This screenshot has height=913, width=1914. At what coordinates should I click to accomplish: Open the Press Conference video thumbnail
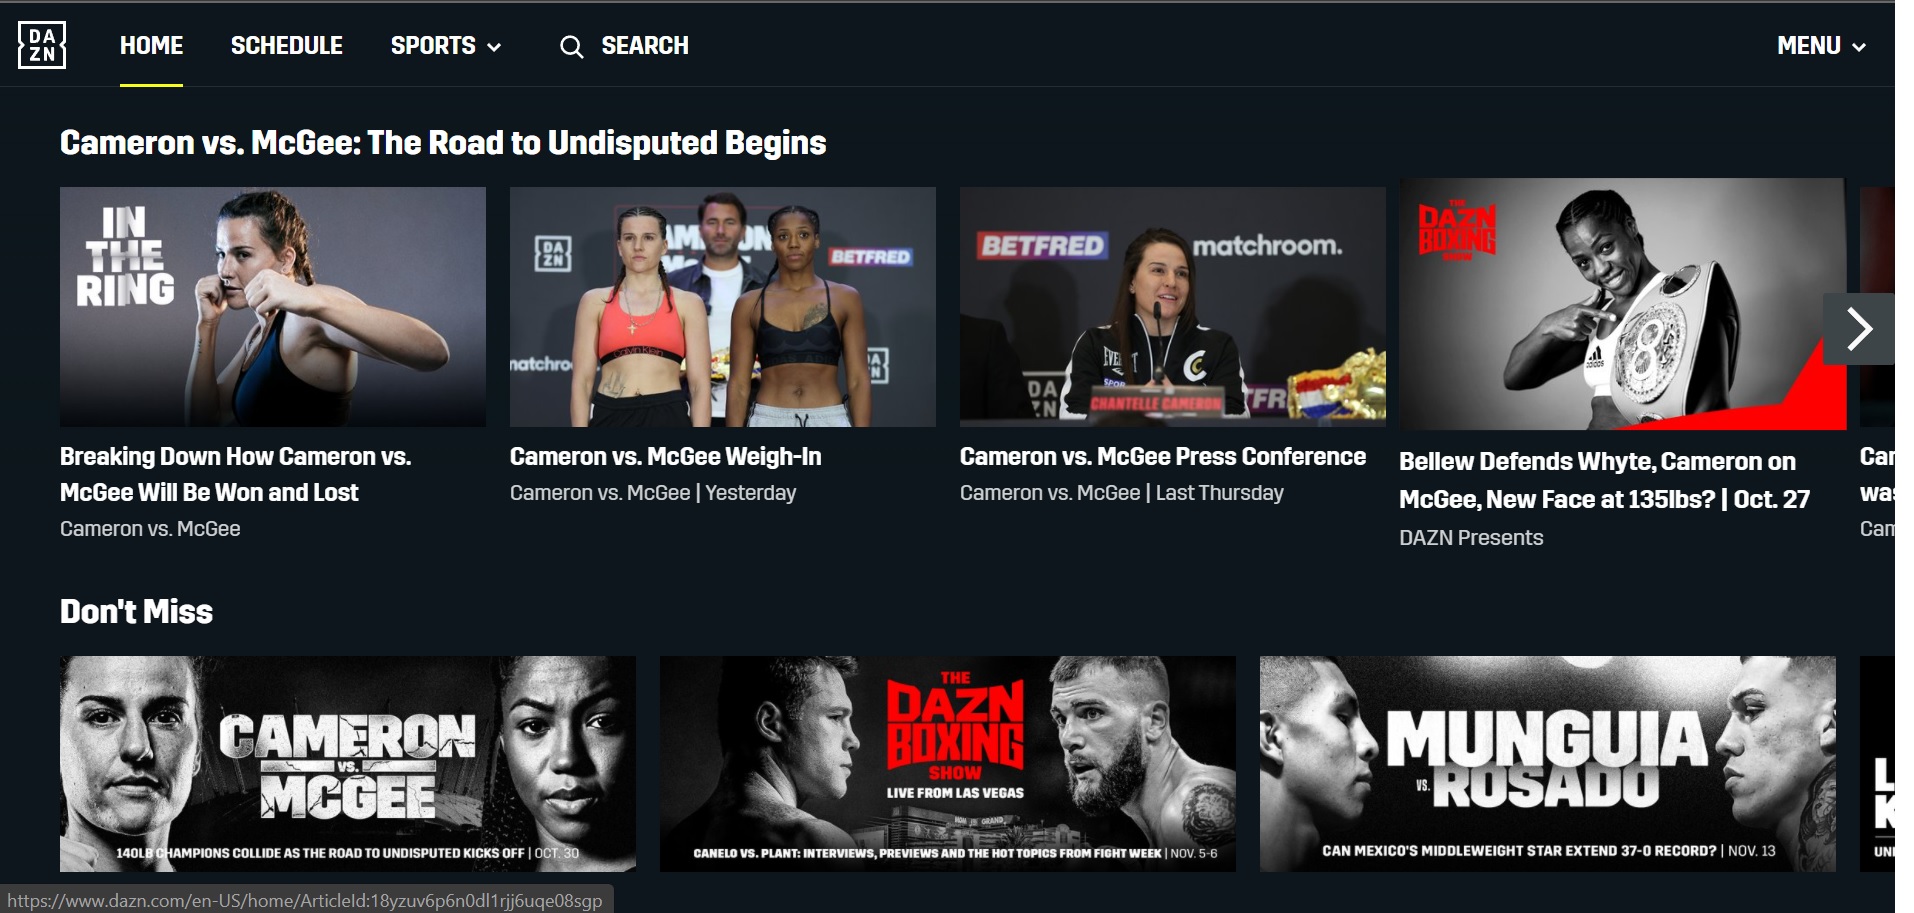[1173, 307]
